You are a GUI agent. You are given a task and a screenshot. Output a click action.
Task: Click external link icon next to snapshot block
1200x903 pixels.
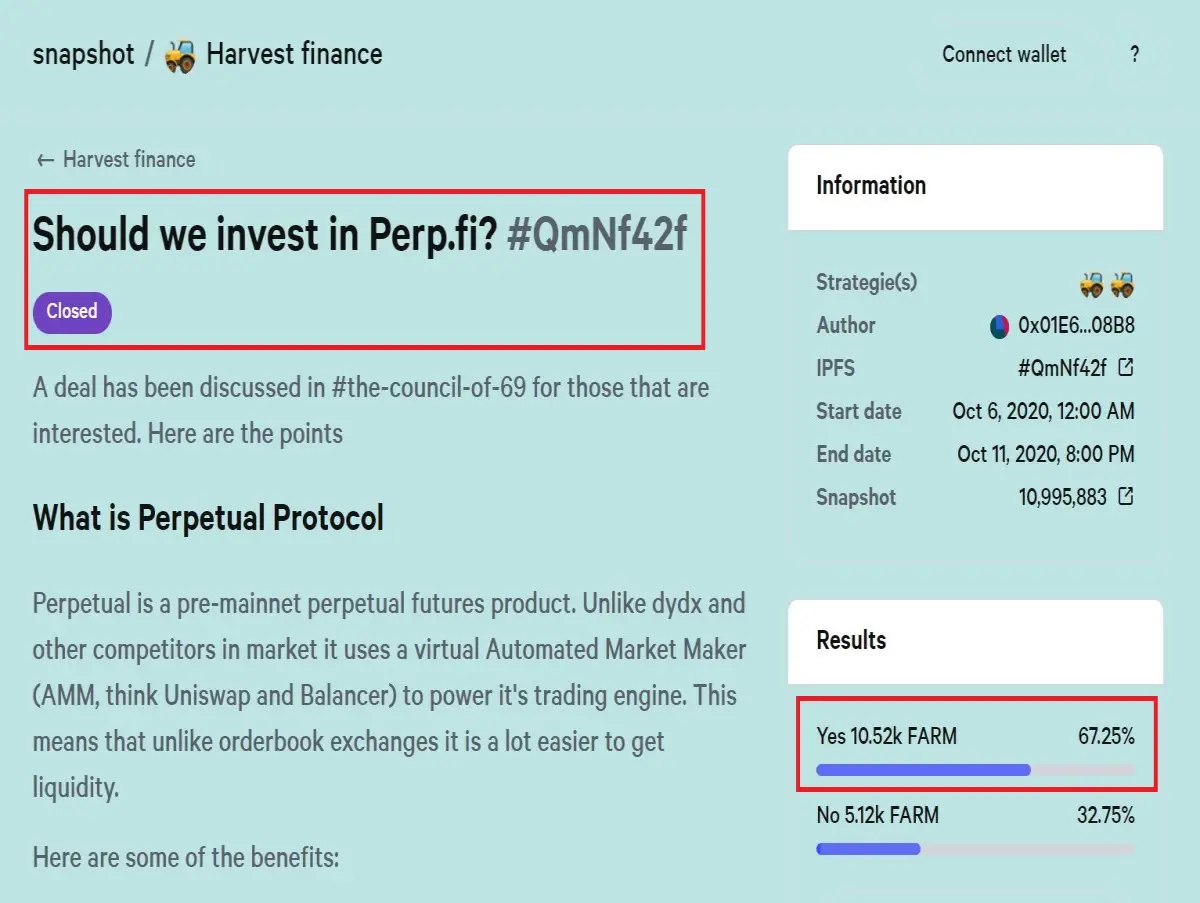pyautogui.click(x=1126, y=496)
